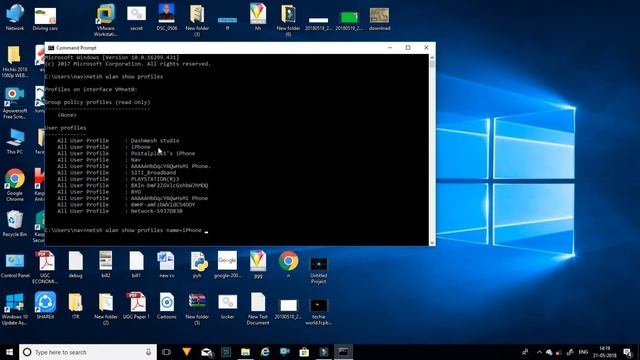The width and height of the screenshot is (640, 360).
Task: Click the 'Network-59370830' profile text
Action: click(x=156, y=211)
